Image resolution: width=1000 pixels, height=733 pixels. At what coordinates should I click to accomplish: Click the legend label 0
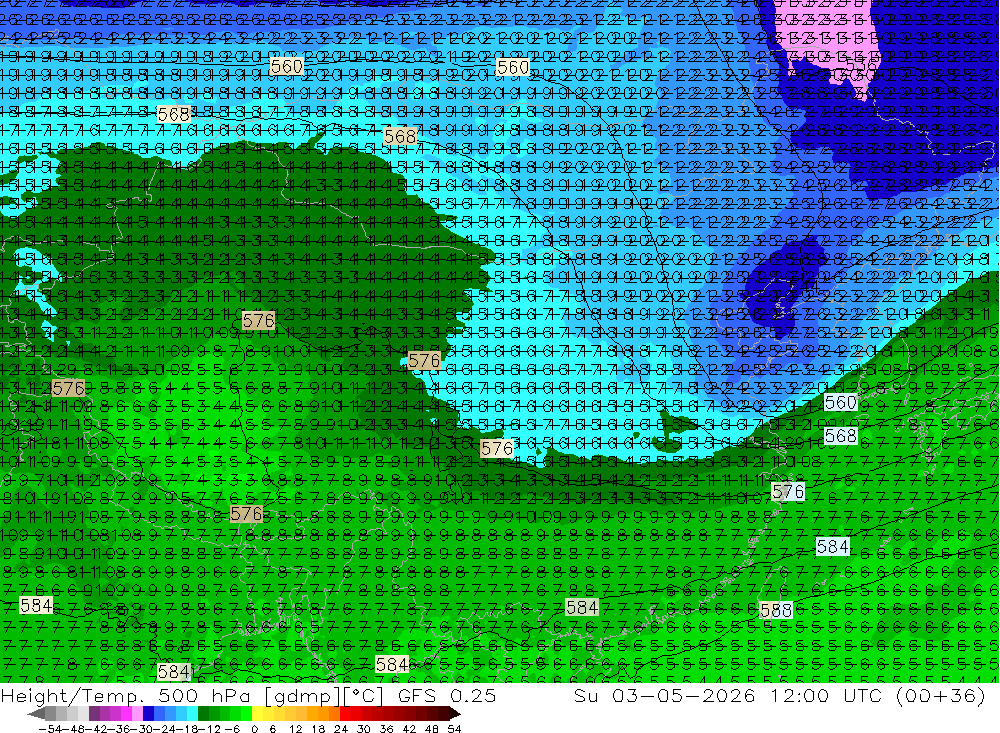pyautogui.click(x=254, y=729)
